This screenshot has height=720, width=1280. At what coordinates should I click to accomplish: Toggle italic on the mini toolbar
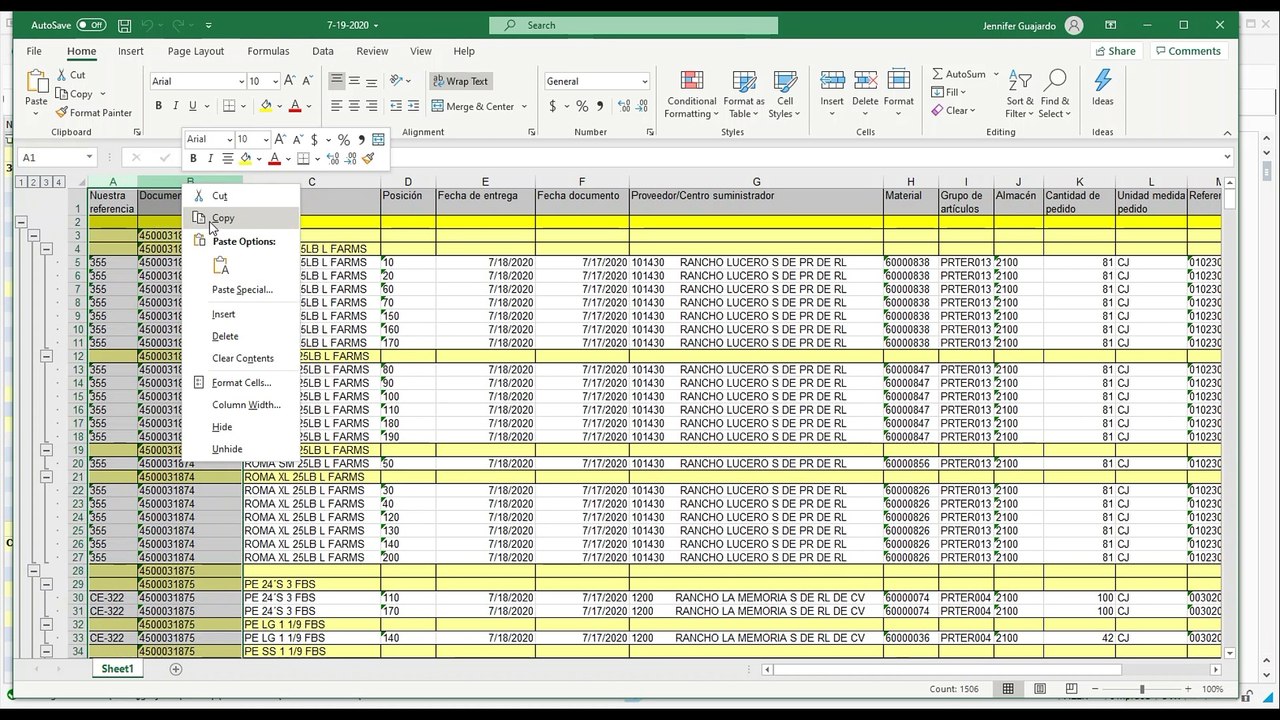click(x=209, y=158)
